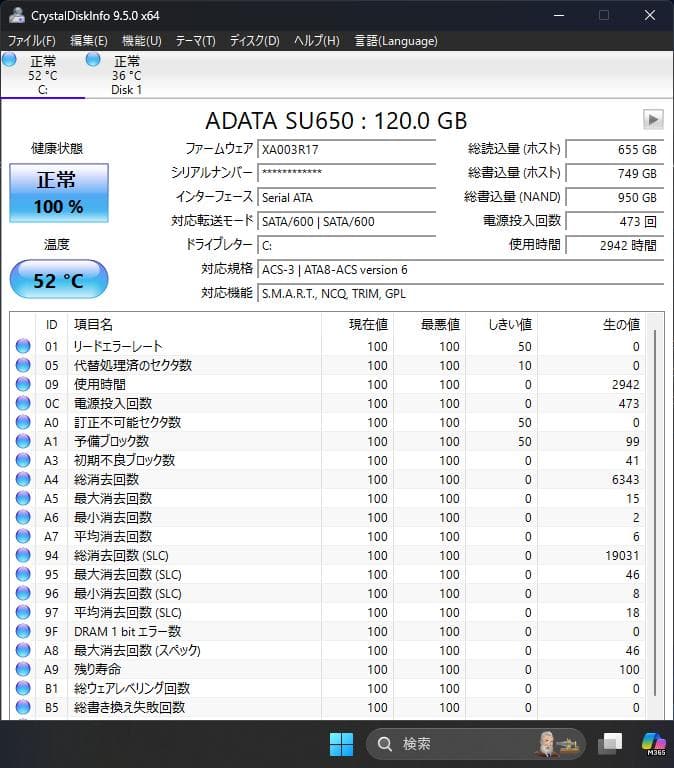The image size is (674, 768).
Task: Click the status orb for 05 代替処理済のセクタ数
Action: pyautogui.click(x=23, y=365)
